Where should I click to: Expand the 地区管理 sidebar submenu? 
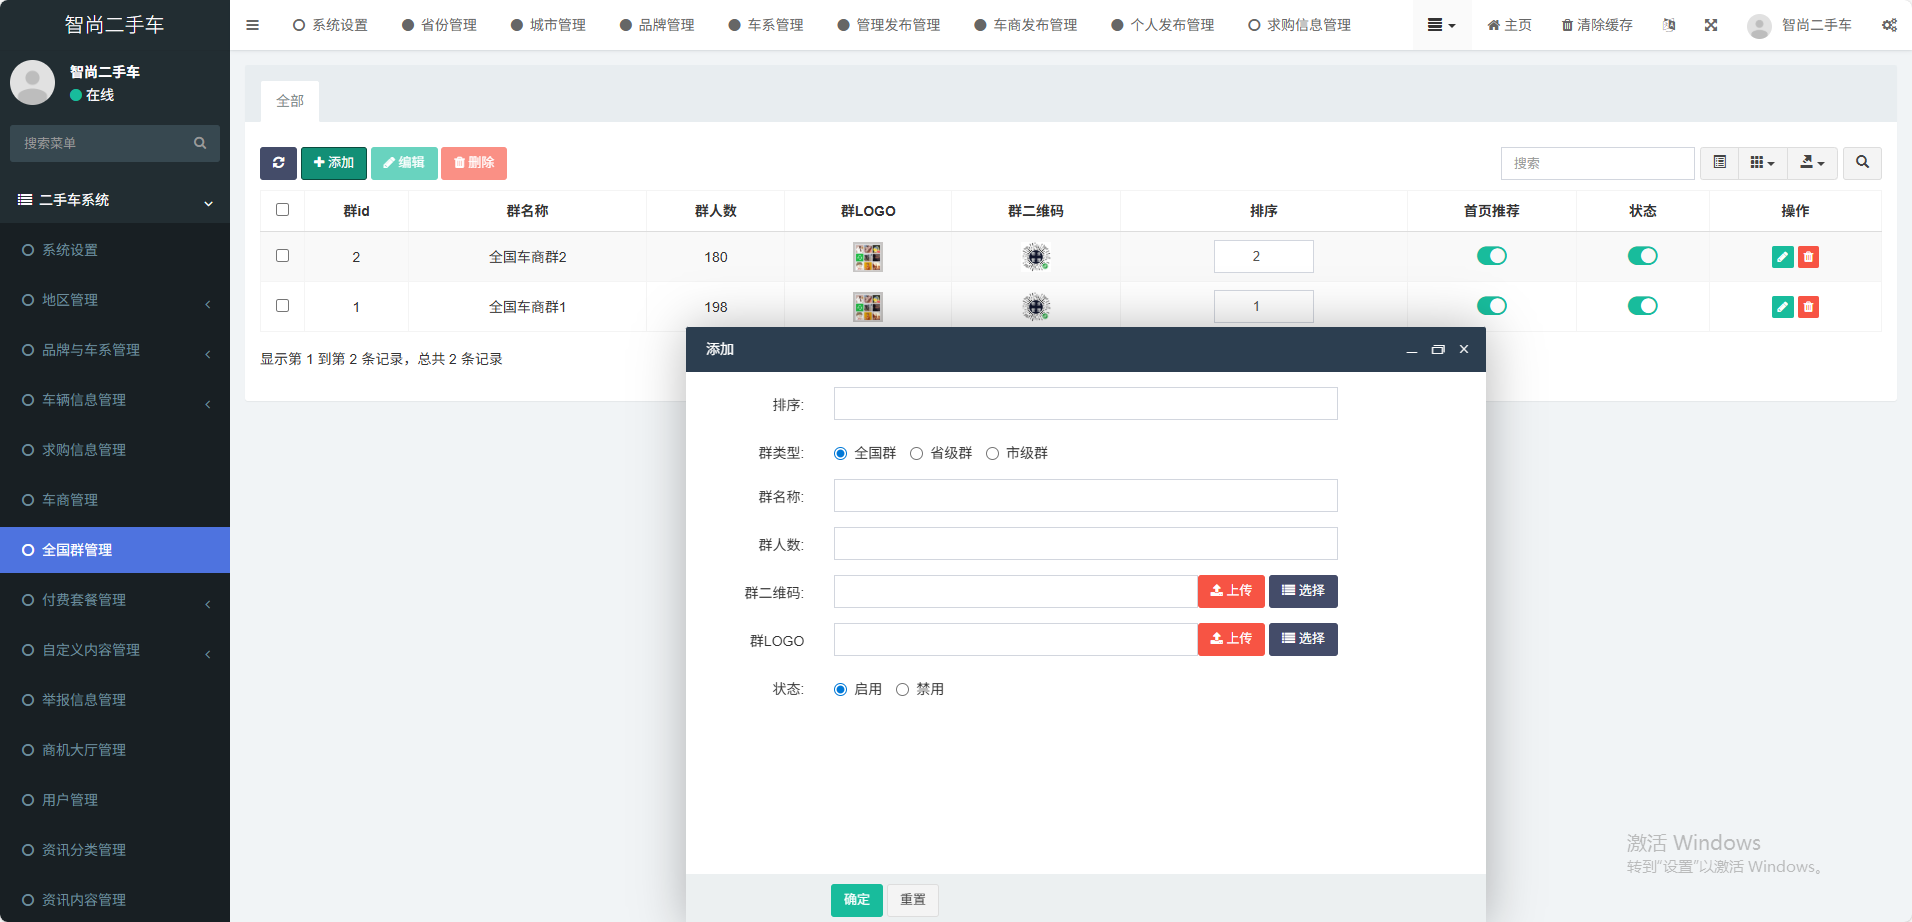pyautogui.click(x=115, y=300)
